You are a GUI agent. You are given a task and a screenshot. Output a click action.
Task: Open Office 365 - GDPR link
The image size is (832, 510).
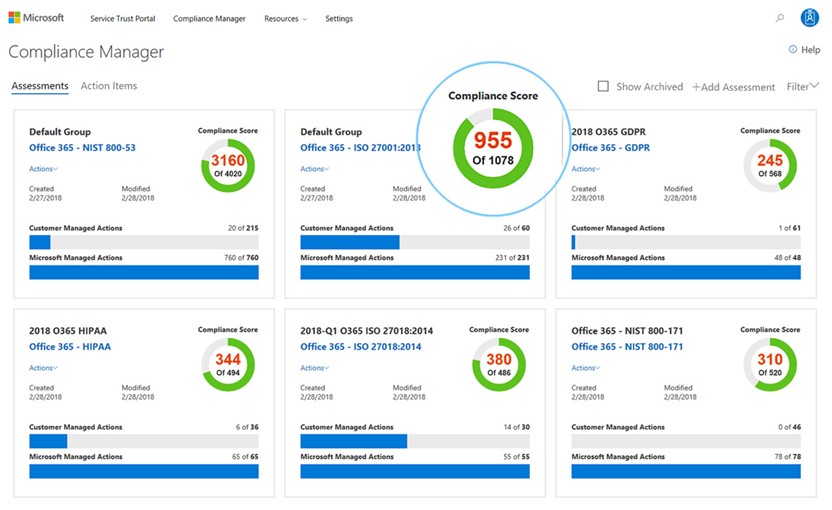(610, 148)
